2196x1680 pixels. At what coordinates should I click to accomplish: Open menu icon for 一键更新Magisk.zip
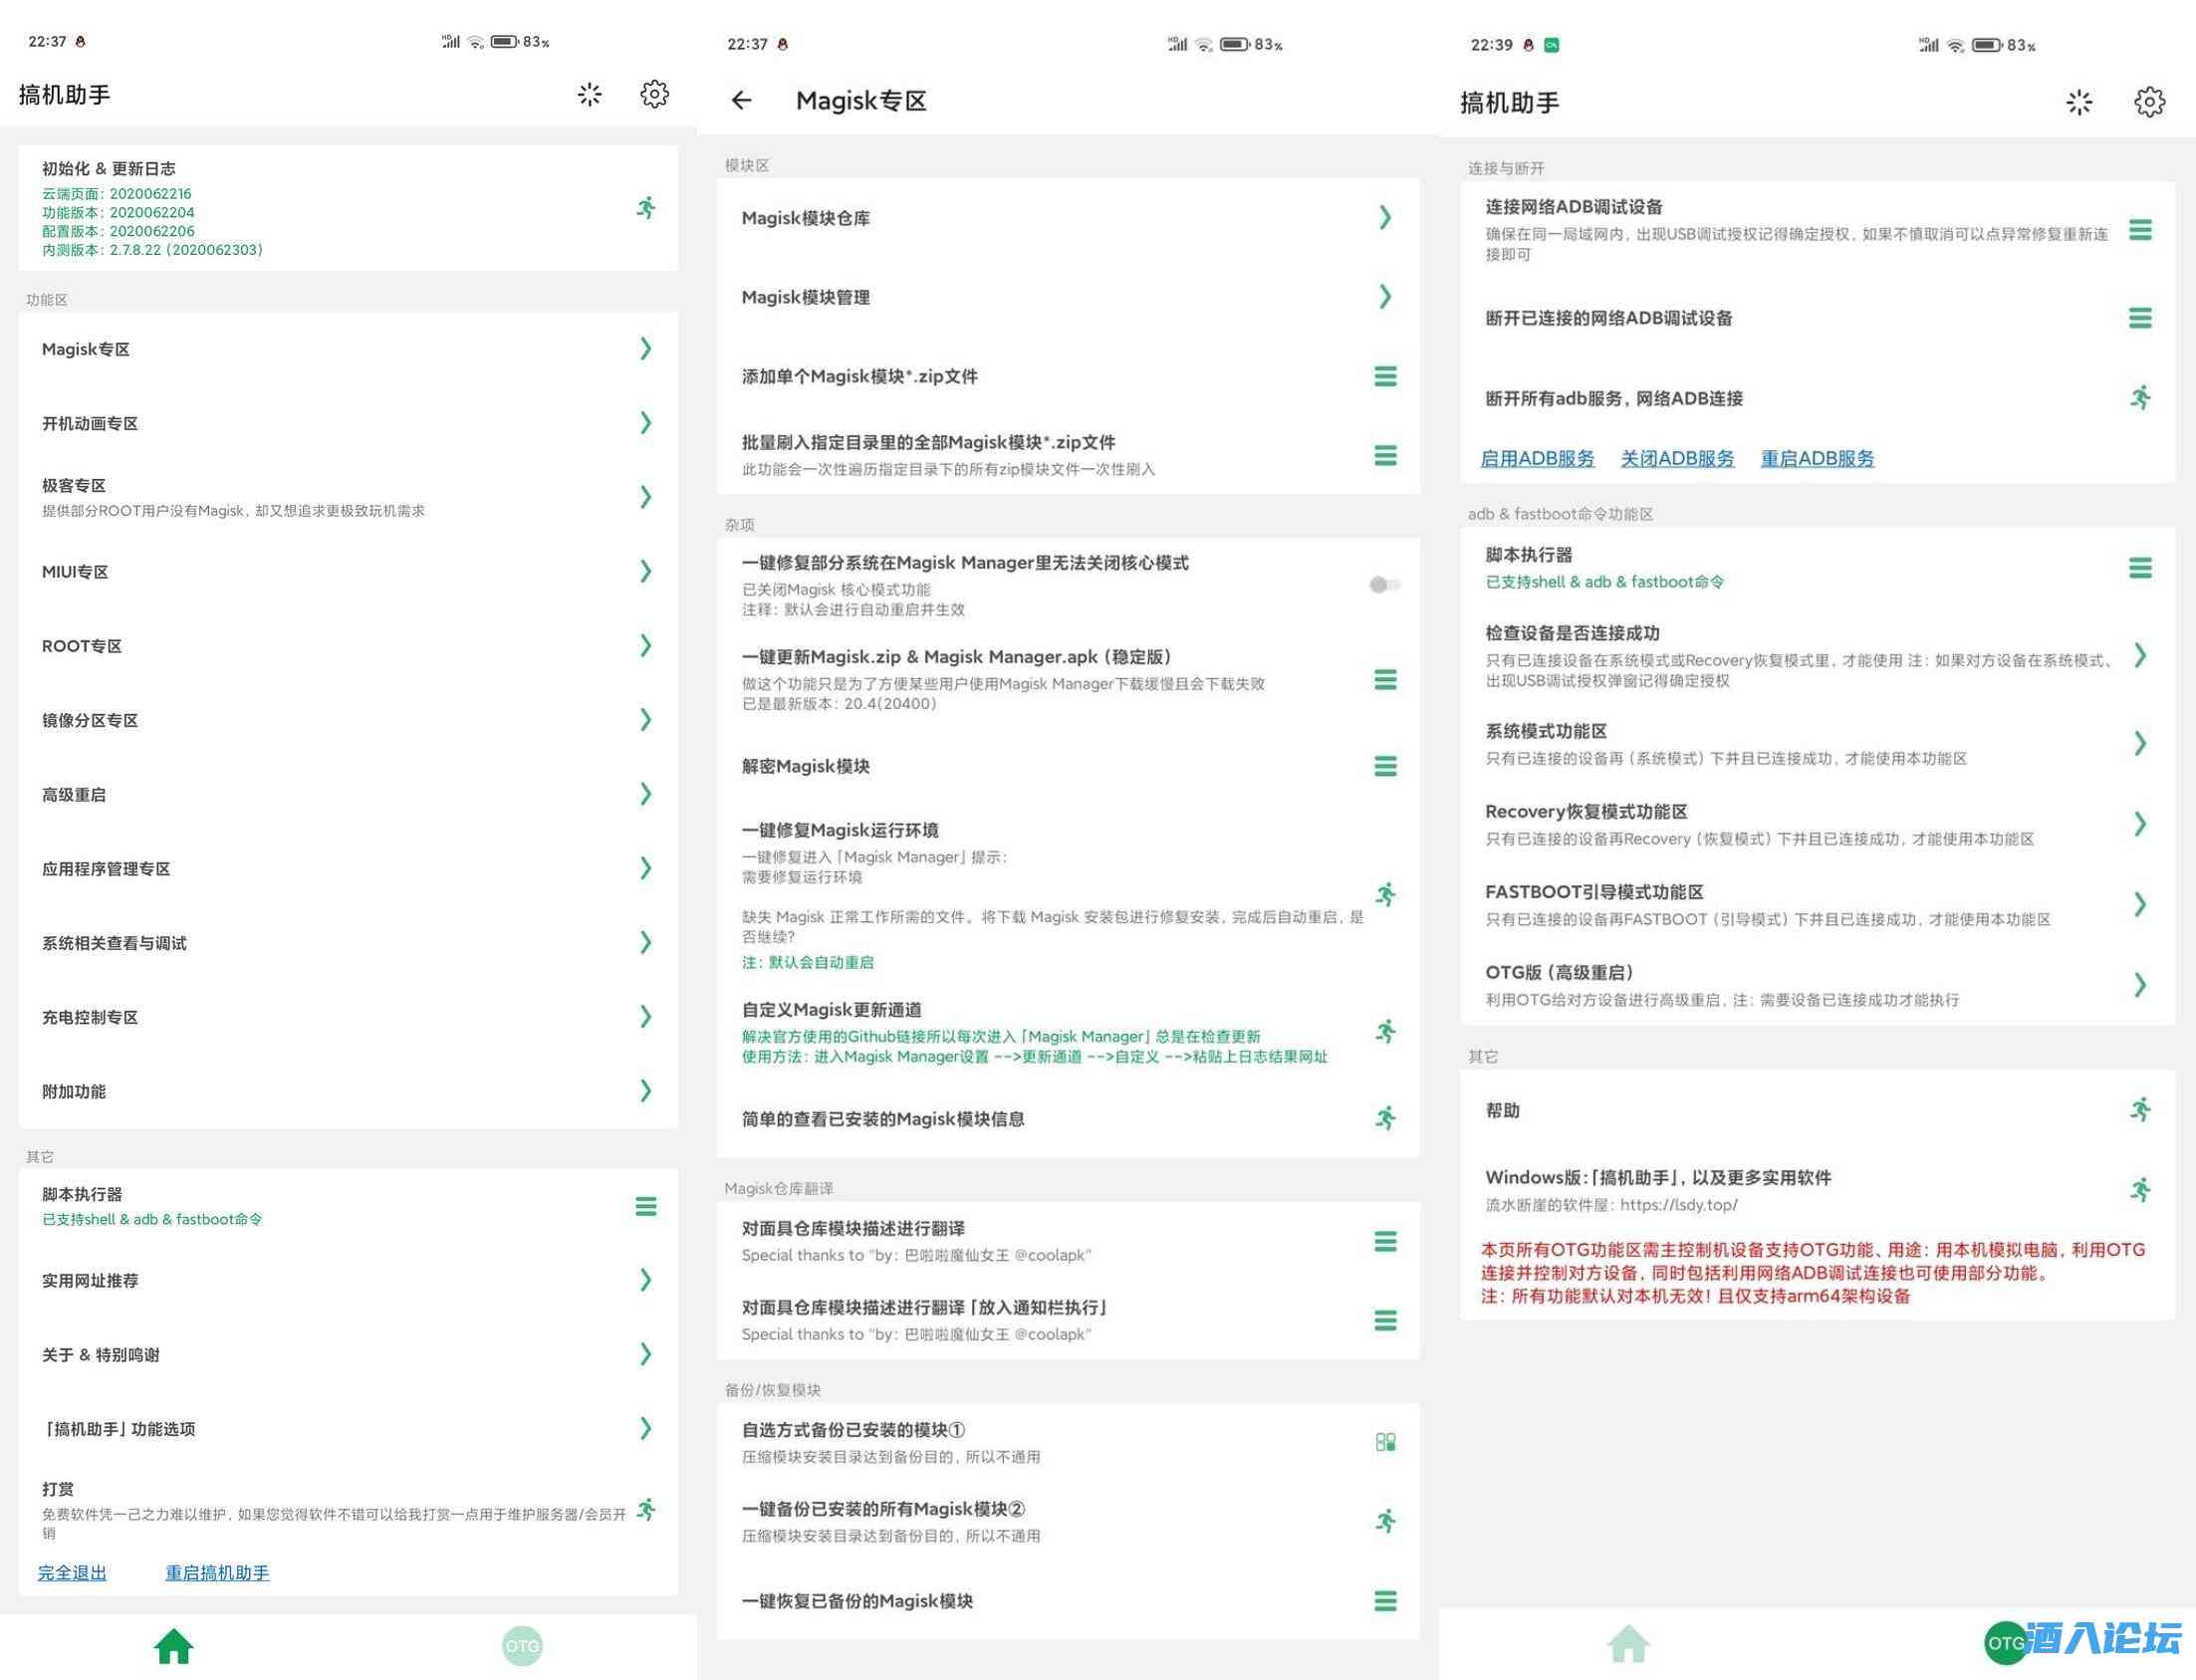1385,680
